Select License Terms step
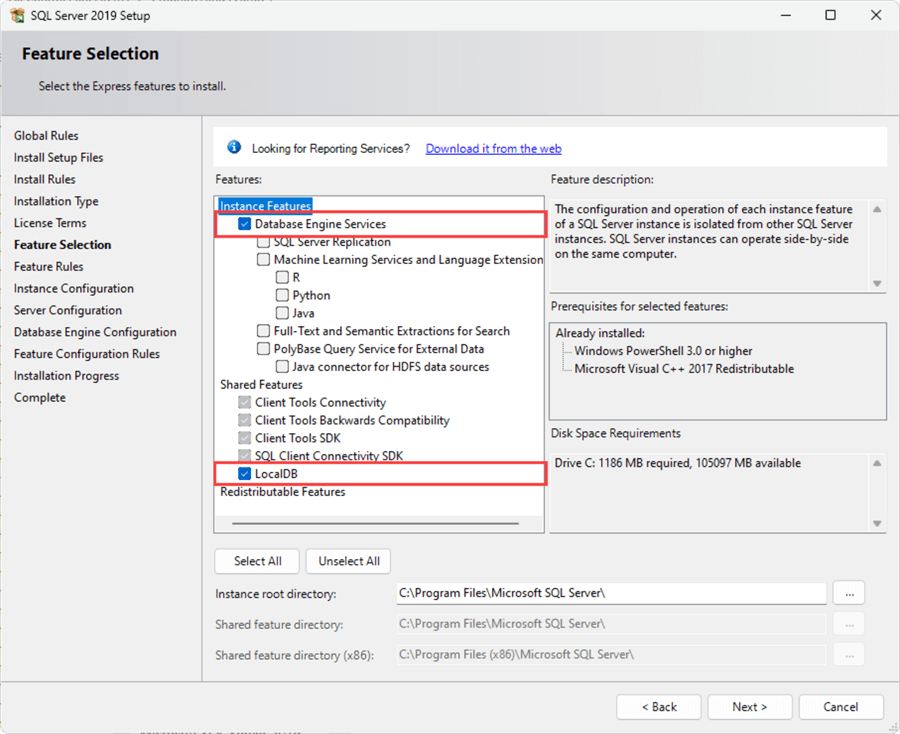The height and width of the screenshot is (734, 900). coord(50,223)
